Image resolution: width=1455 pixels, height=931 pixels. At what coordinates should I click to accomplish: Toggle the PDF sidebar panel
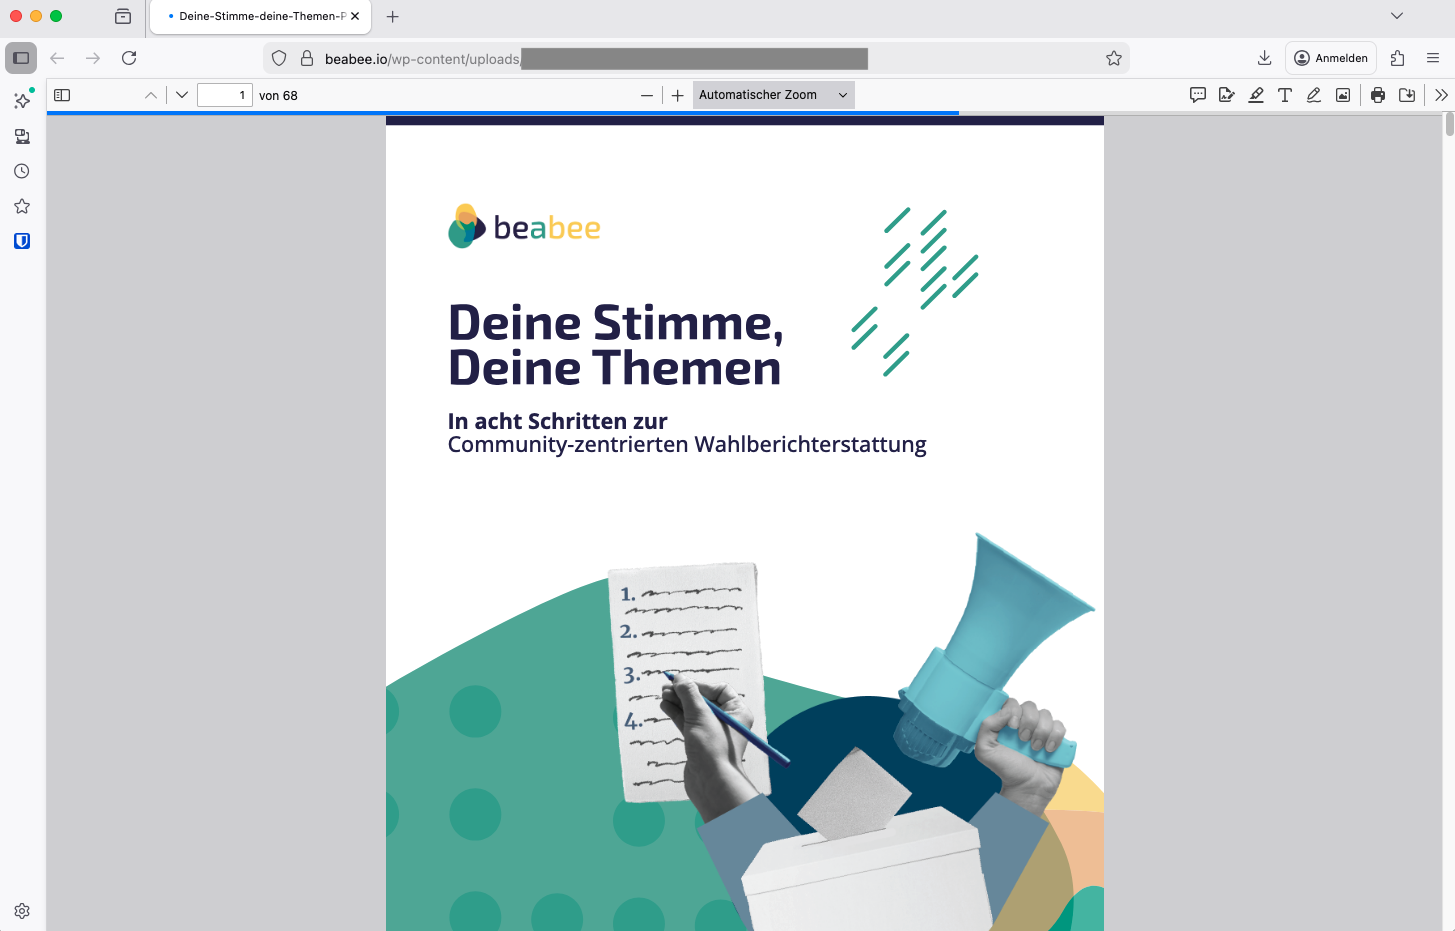pos(62,95)
